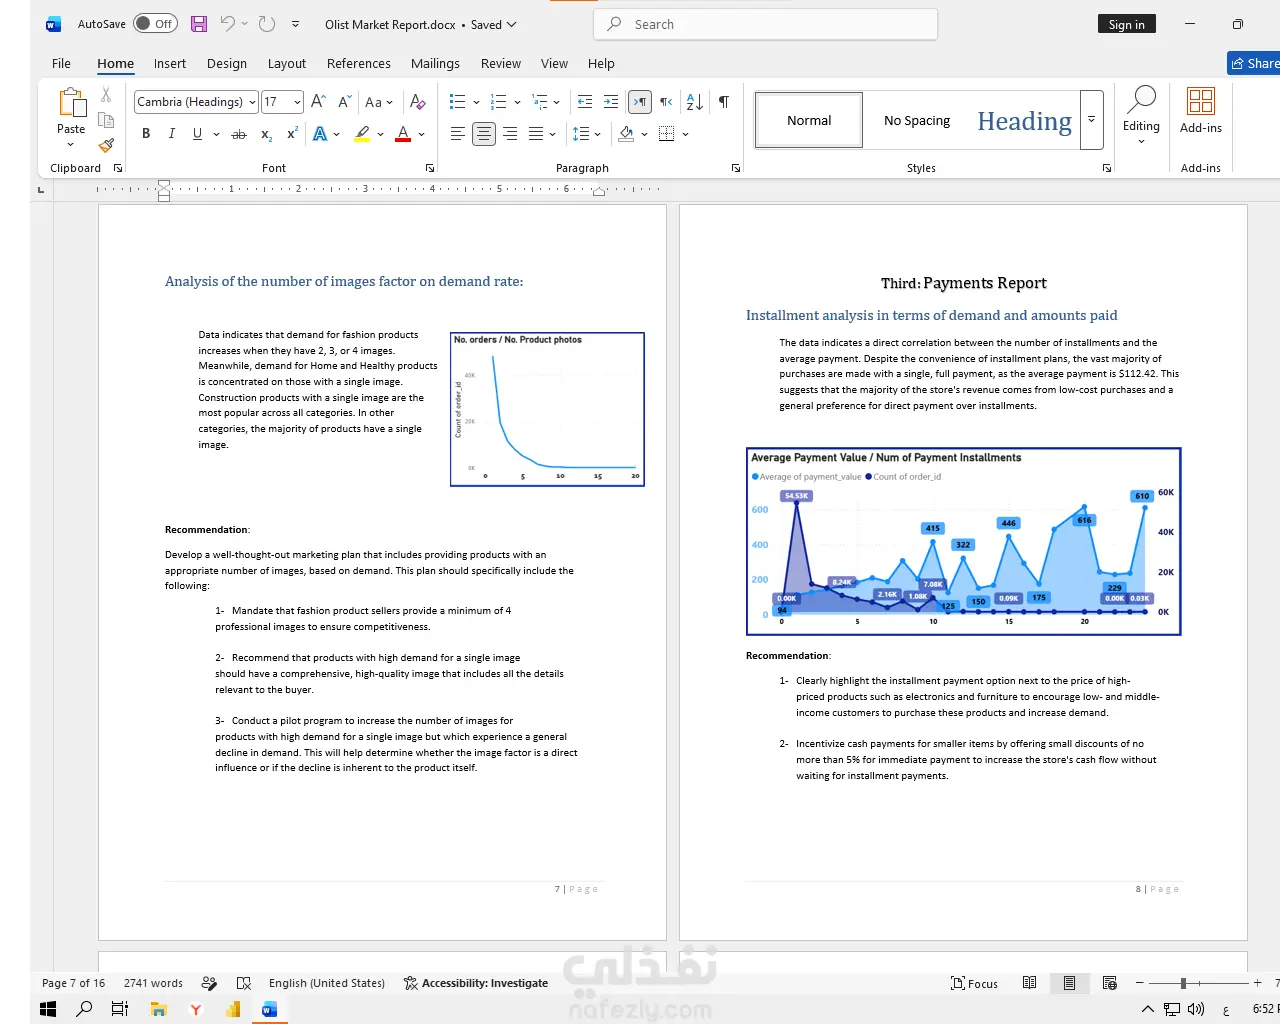The height and width of the screenshot is (1024, 1280).
Task: Click Focus mode in status bar
Action: (x=974, y=983)
